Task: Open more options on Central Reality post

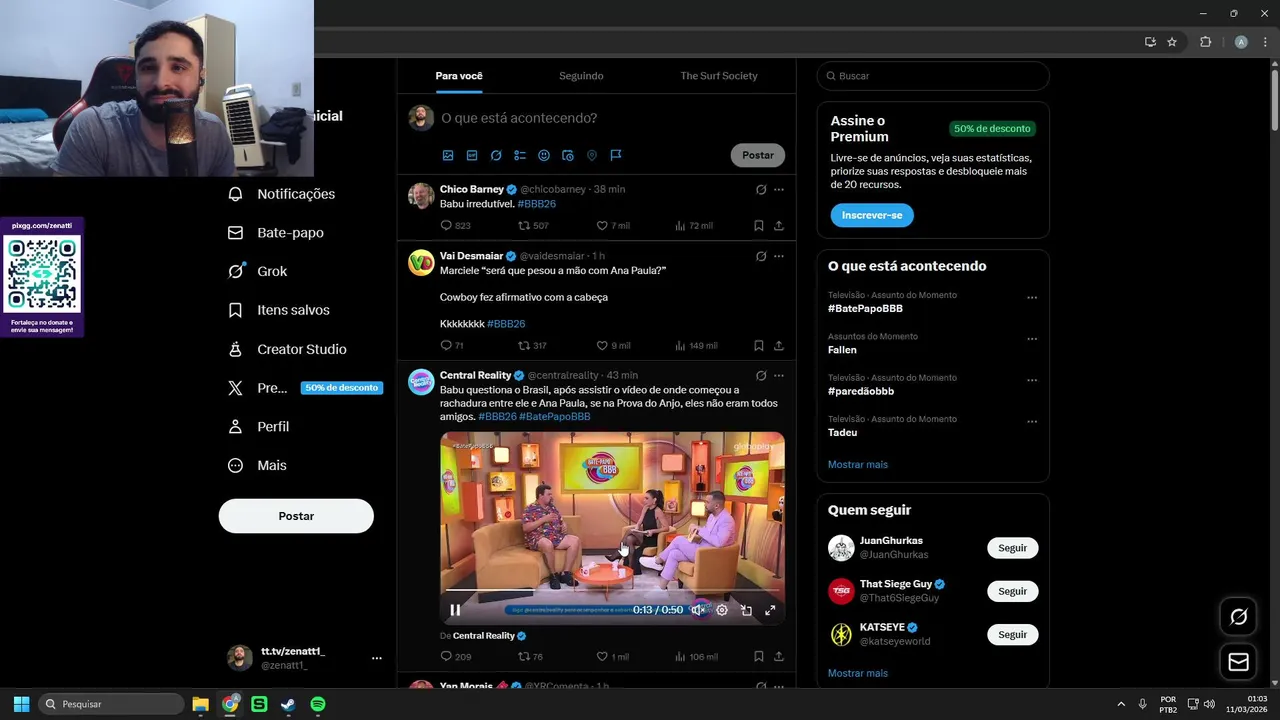Action: [x=779, y=375]
